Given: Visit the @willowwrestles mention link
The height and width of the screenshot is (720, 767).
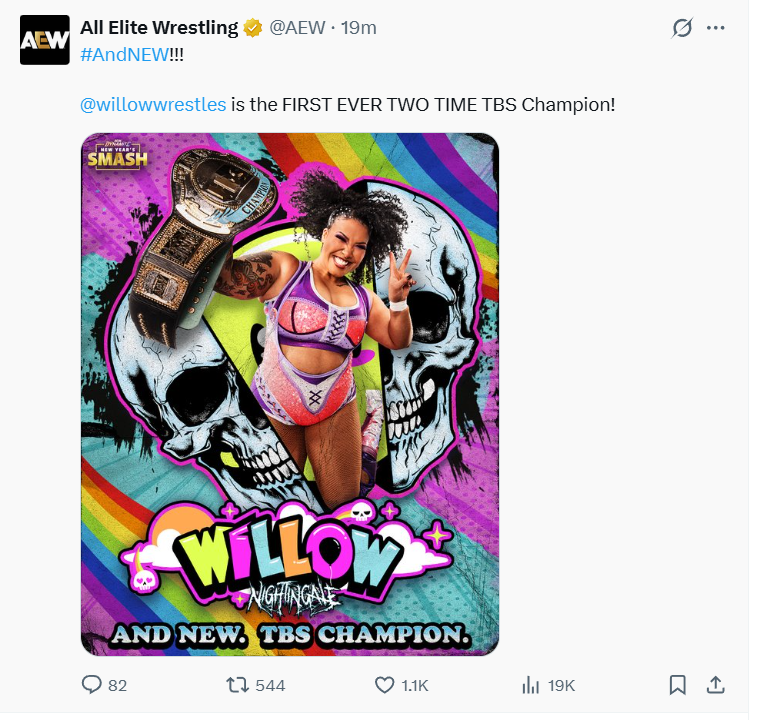Looking at the screenshot, I should coord(153,105).
